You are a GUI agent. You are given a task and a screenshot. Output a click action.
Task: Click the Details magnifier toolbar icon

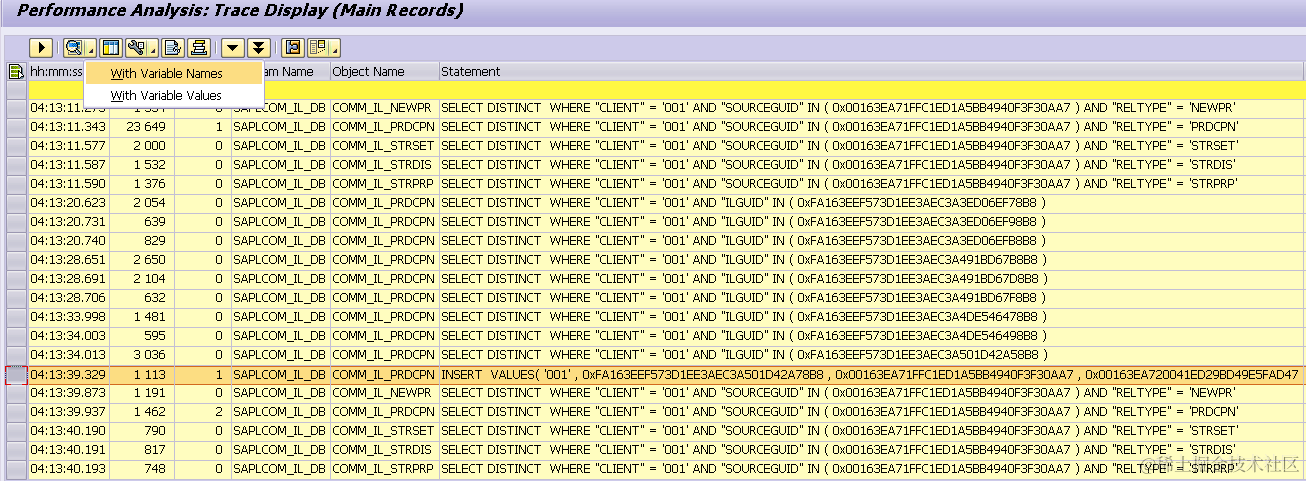pyautogui.click(x=74, y=48)
